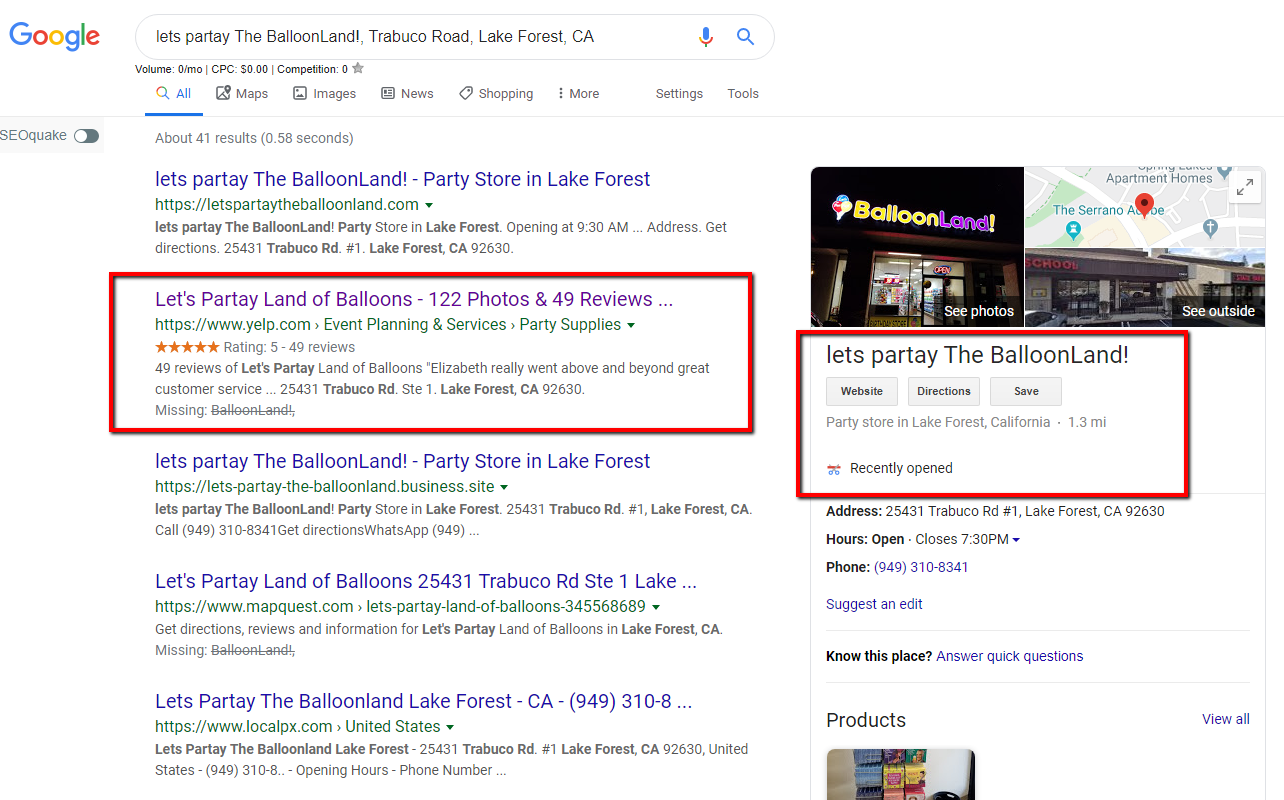The image size is (1284, 800).
Task: Open the first product thumbnail
Action: click(x=900, y=775)
